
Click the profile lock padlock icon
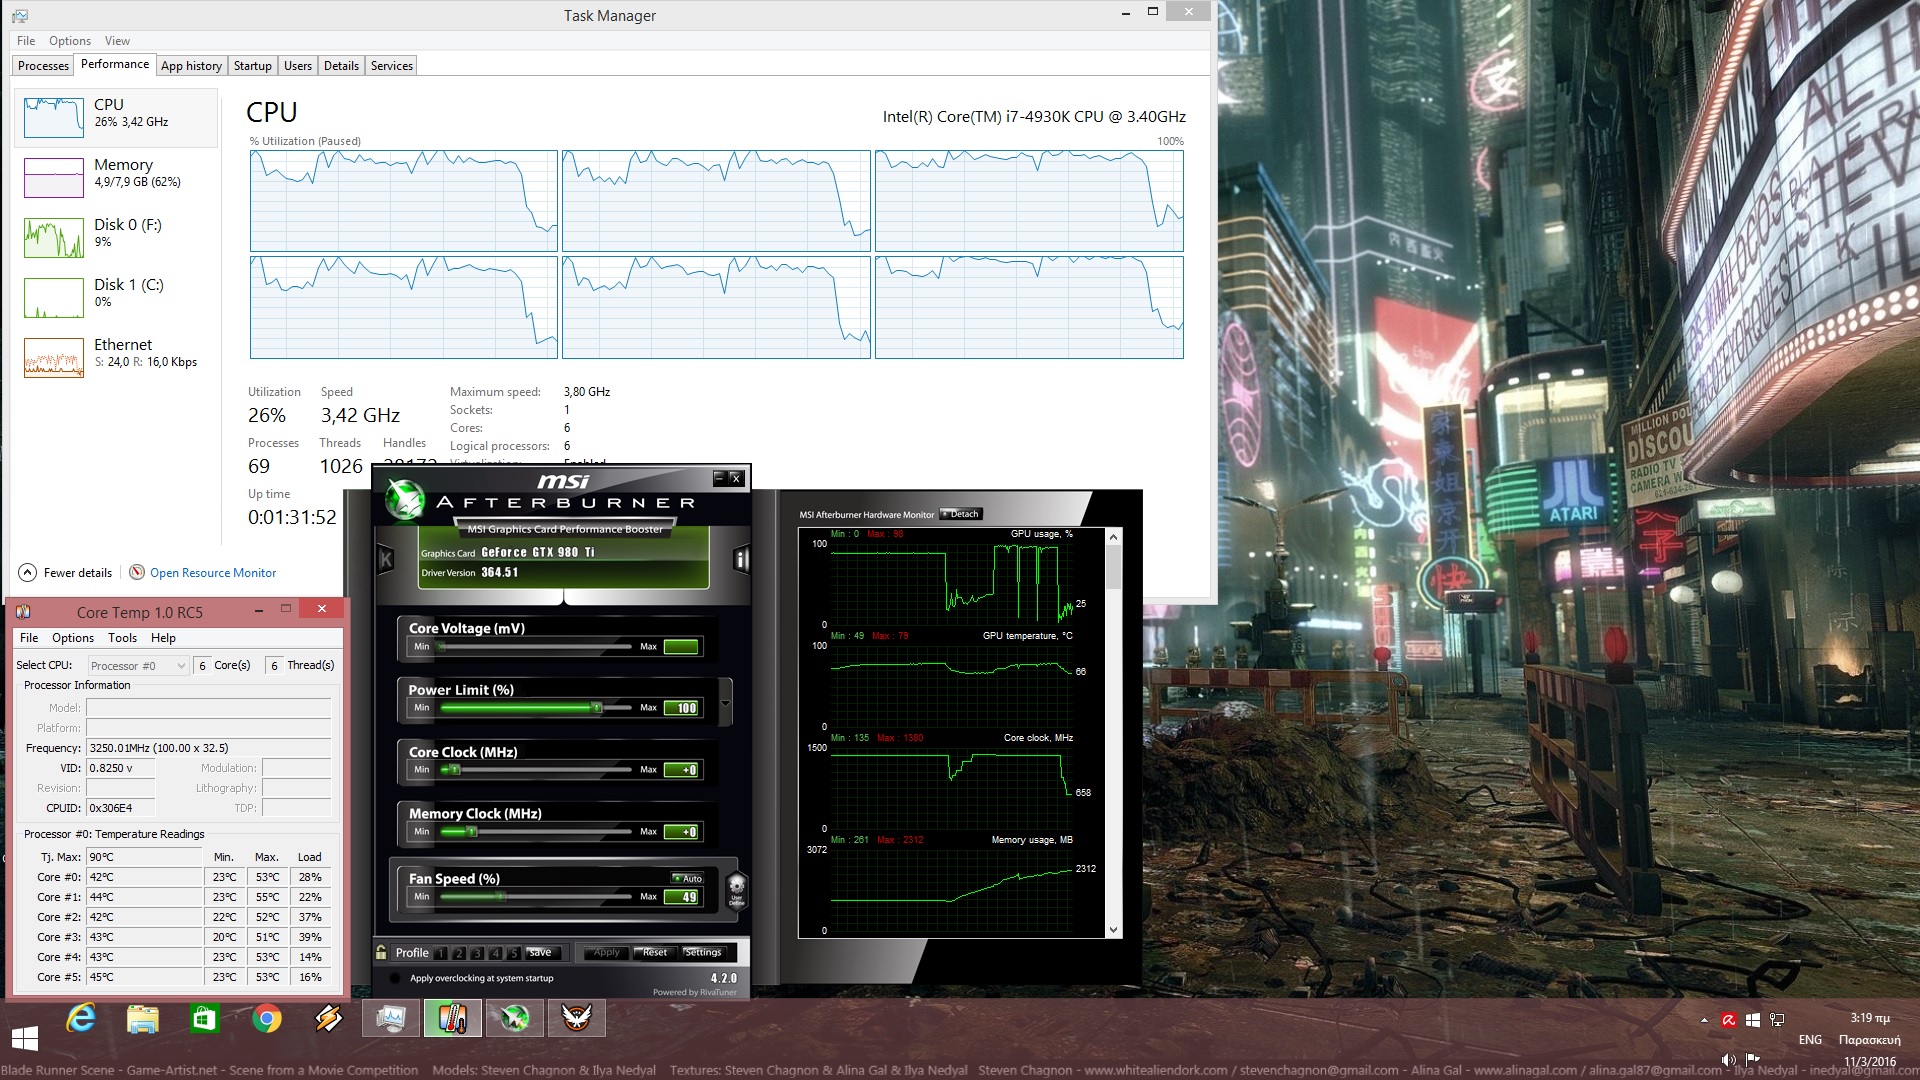coord(381,952)
